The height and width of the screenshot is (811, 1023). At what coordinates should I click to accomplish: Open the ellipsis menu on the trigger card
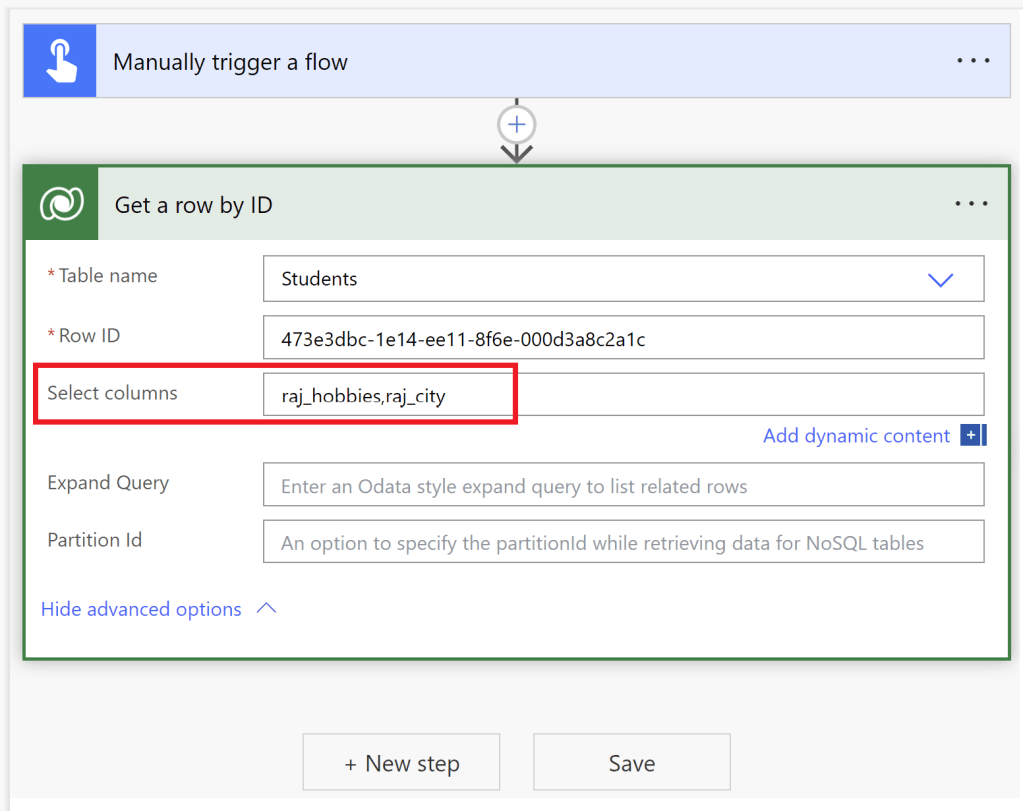(972, 61)
